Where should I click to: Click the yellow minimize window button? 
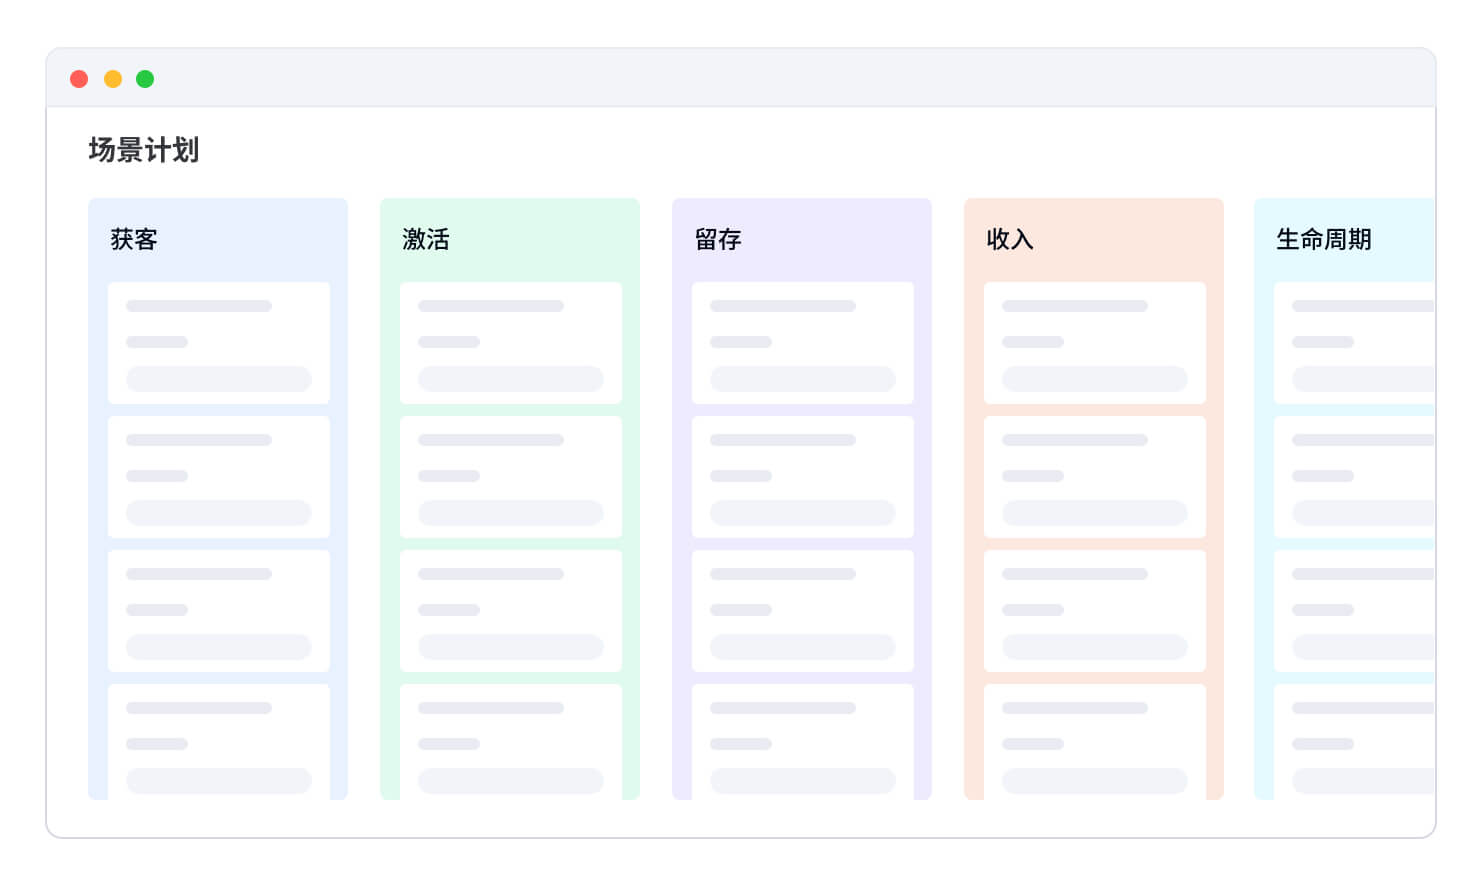pyautogui.click(x=113, y=79)
